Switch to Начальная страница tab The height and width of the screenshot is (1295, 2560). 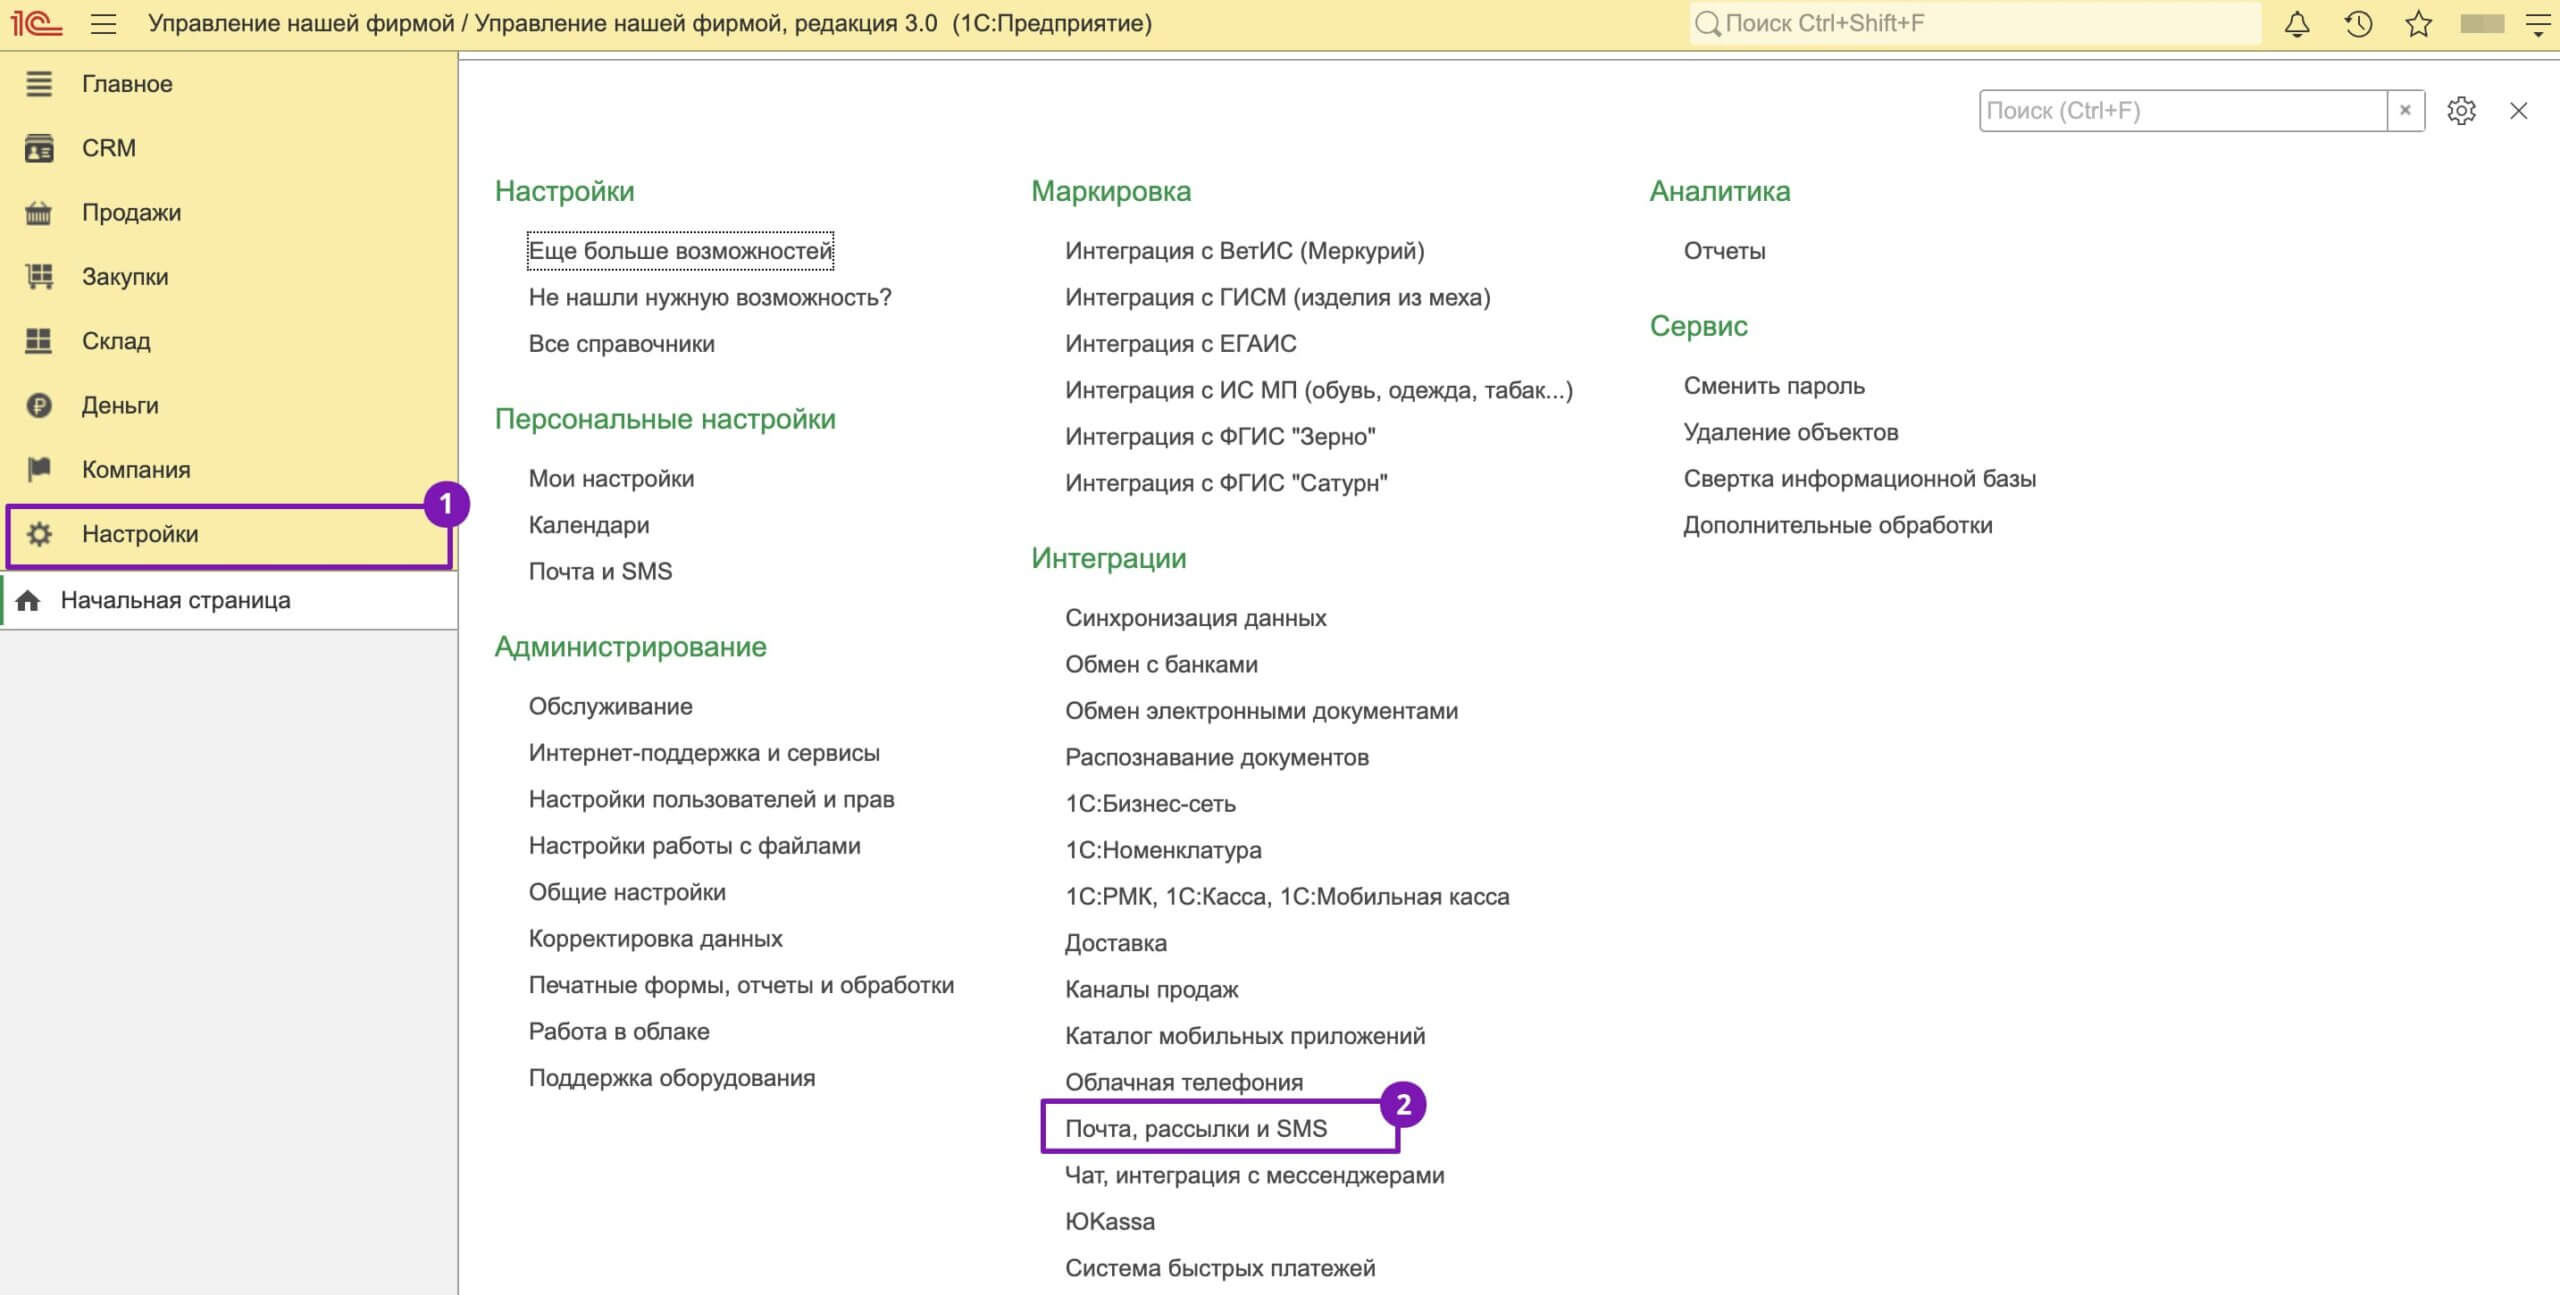click(229, 600)
